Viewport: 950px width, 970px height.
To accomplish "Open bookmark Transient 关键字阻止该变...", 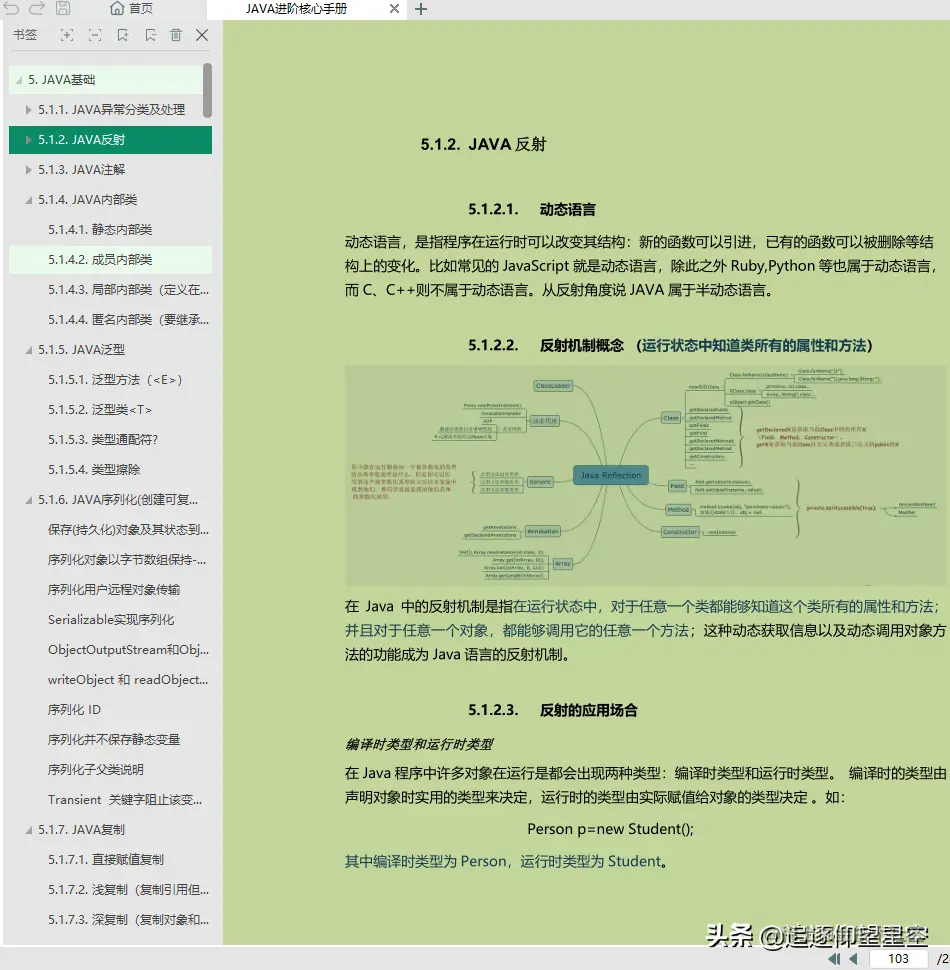I will [x=125, y=800].
